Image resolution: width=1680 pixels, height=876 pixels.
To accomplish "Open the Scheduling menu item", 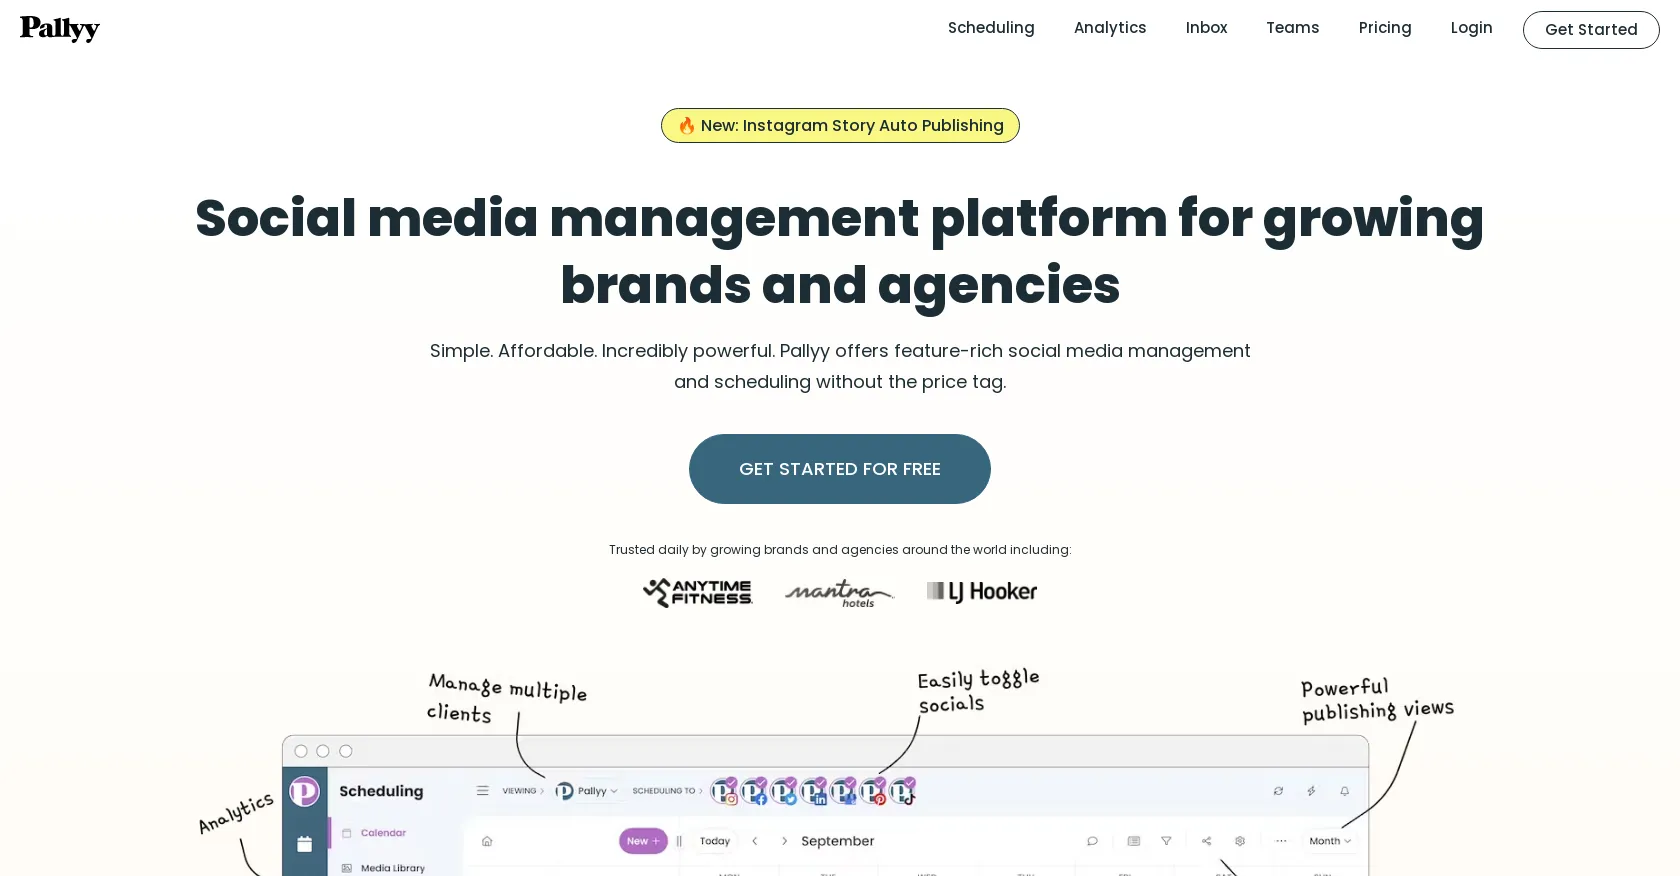I will click(x=991, y=28).
